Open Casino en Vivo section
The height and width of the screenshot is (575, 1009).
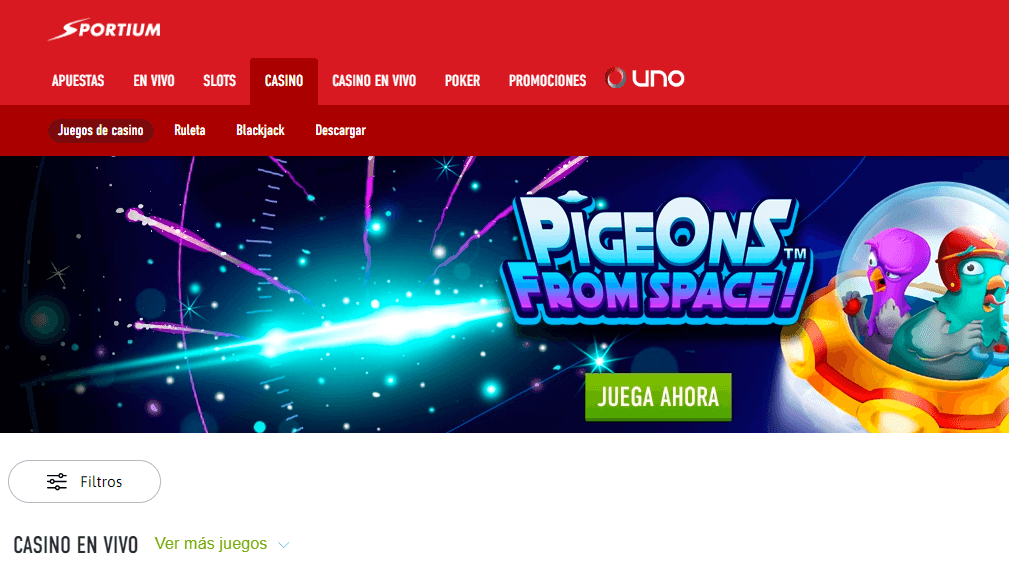click(374, 81)
